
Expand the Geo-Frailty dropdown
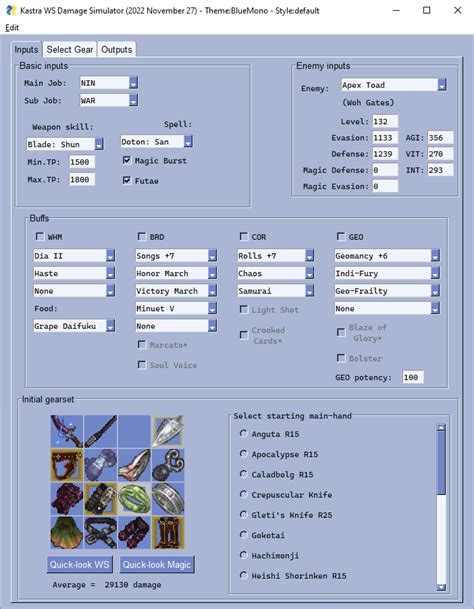(387, 291)
